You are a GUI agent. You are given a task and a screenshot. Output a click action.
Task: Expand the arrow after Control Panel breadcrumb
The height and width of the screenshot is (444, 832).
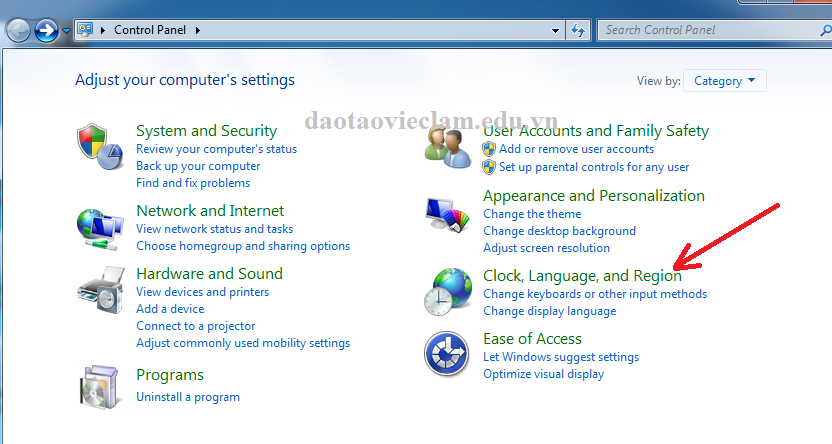coord(198,30)
